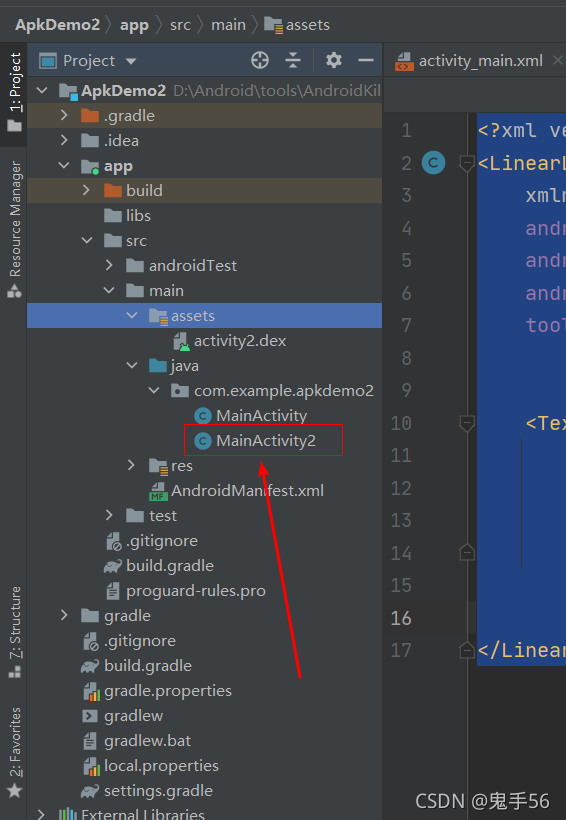566x820 pixels.
Task: Click the AndroidManifest.xml file icon
Action: [x=159, y=491]
